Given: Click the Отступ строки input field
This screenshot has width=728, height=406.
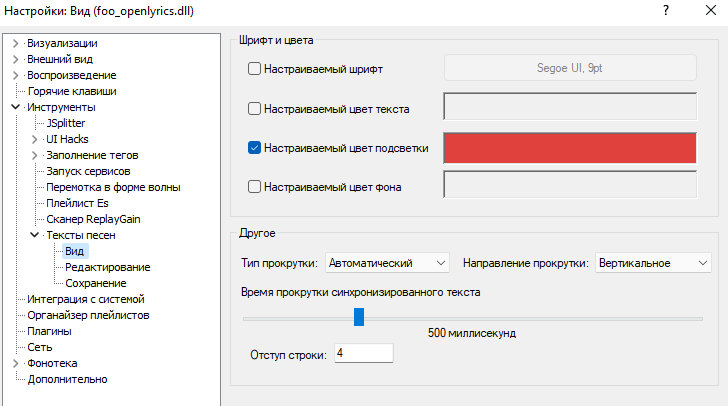Looking at the screenshot, I should coord(364,353).
